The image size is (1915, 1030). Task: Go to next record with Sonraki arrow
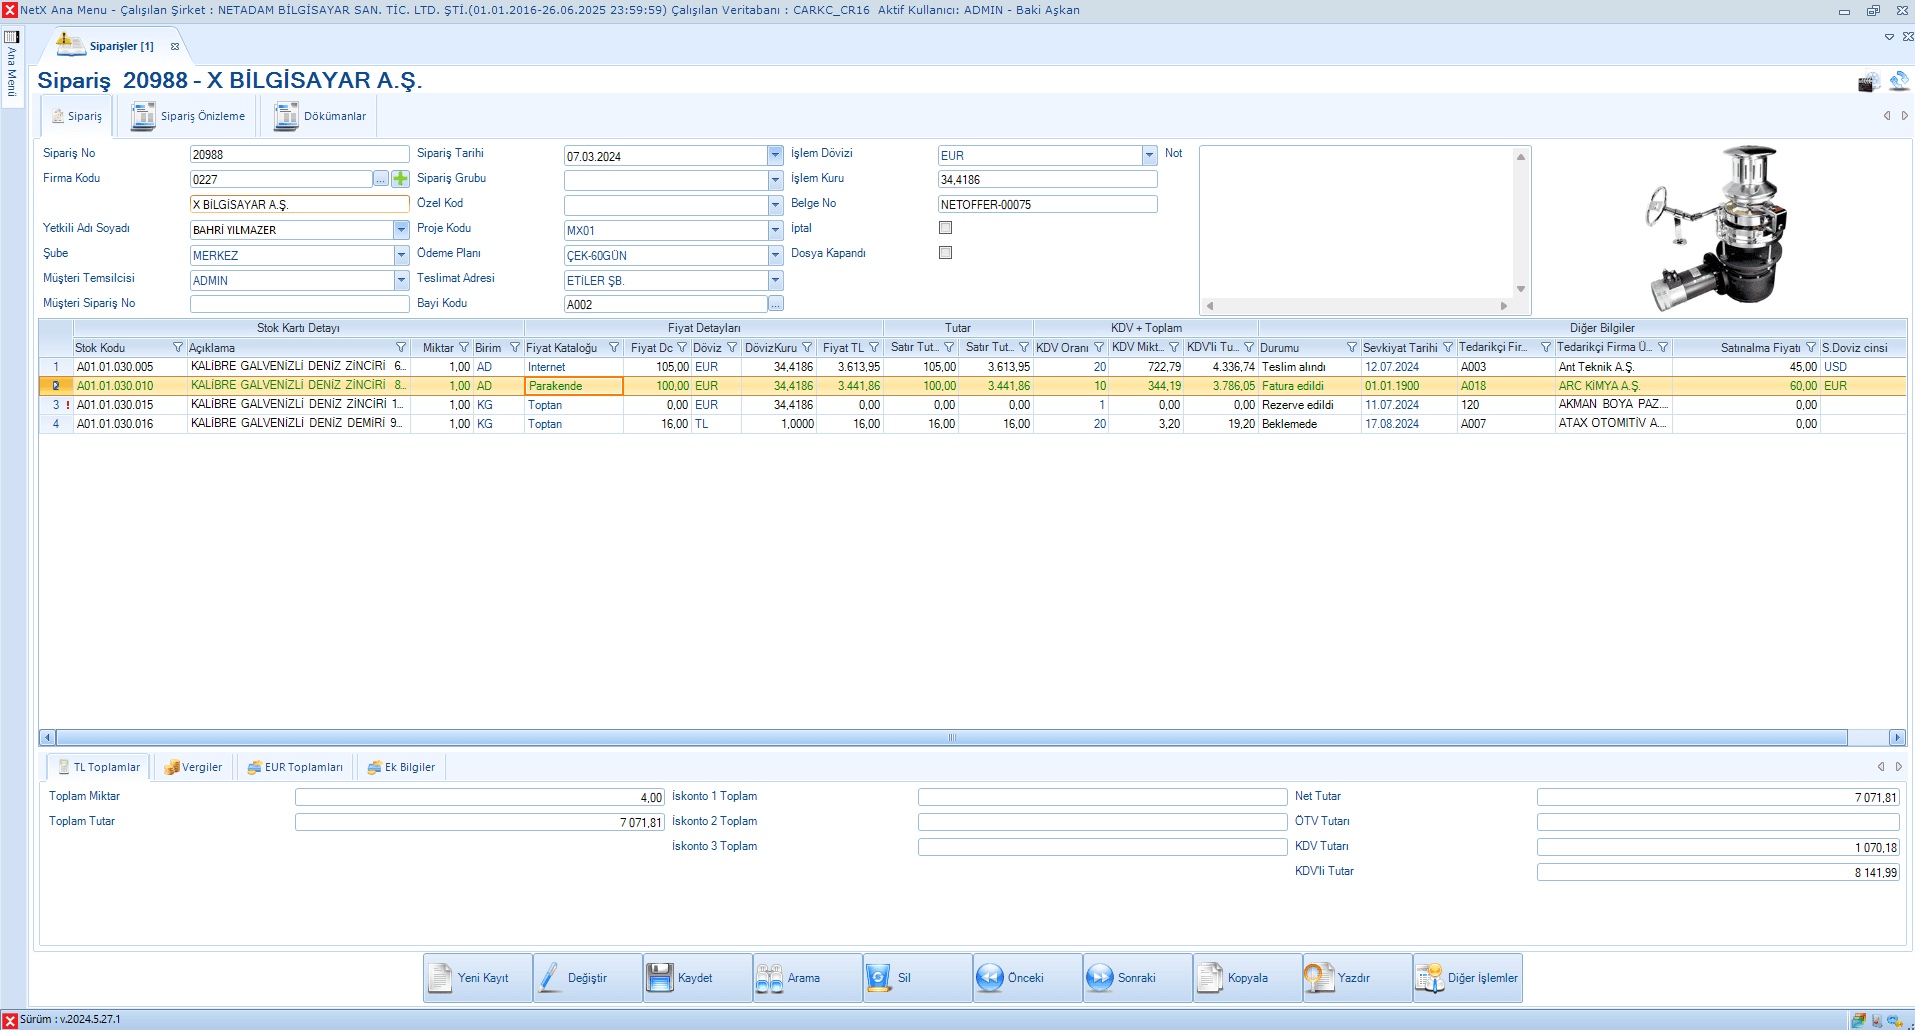pos(1100,977)
